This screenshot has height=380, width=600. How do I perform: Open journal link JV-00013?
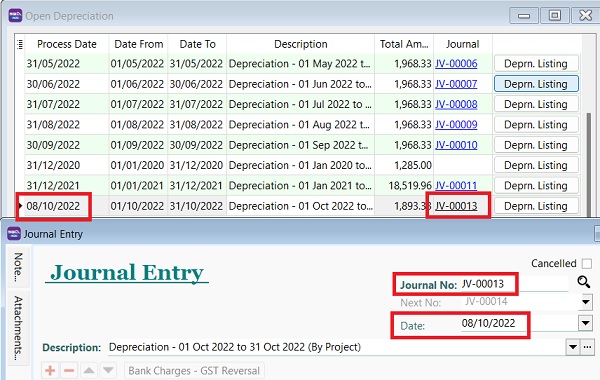[x=456, y=206]
